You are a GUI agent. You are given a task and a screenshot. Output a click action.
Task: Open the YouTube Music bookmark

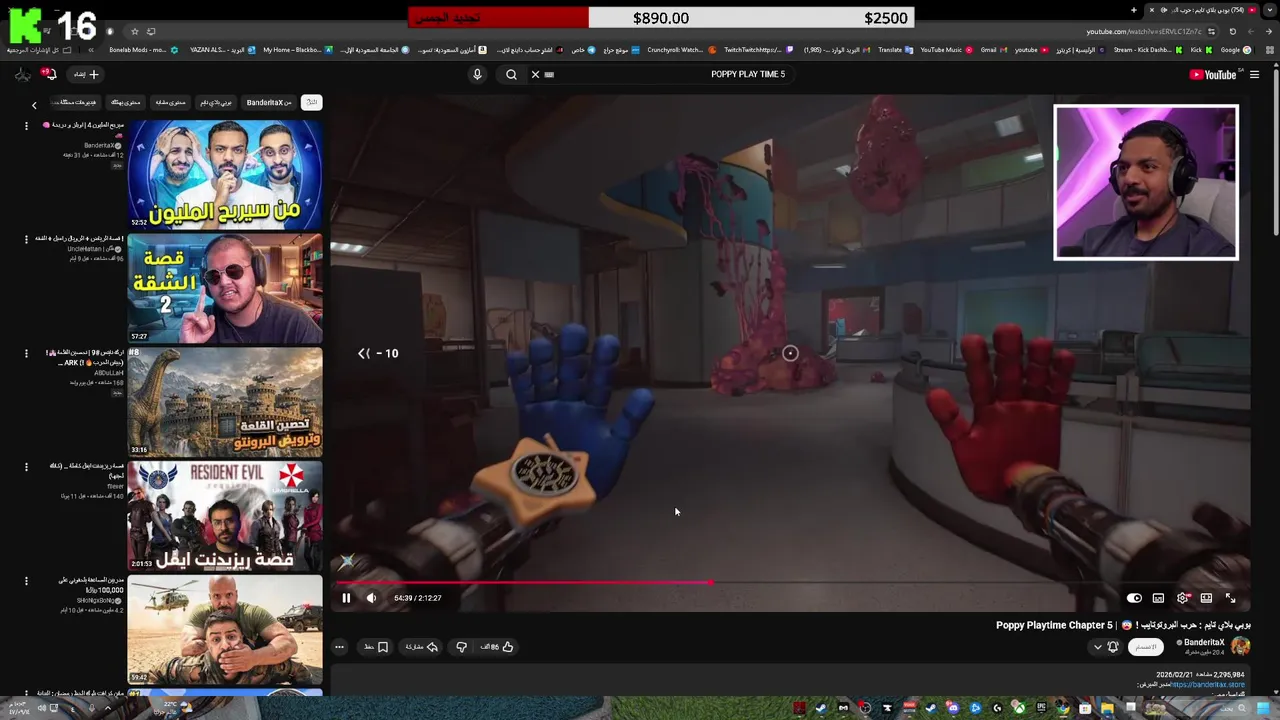(946, 49)
